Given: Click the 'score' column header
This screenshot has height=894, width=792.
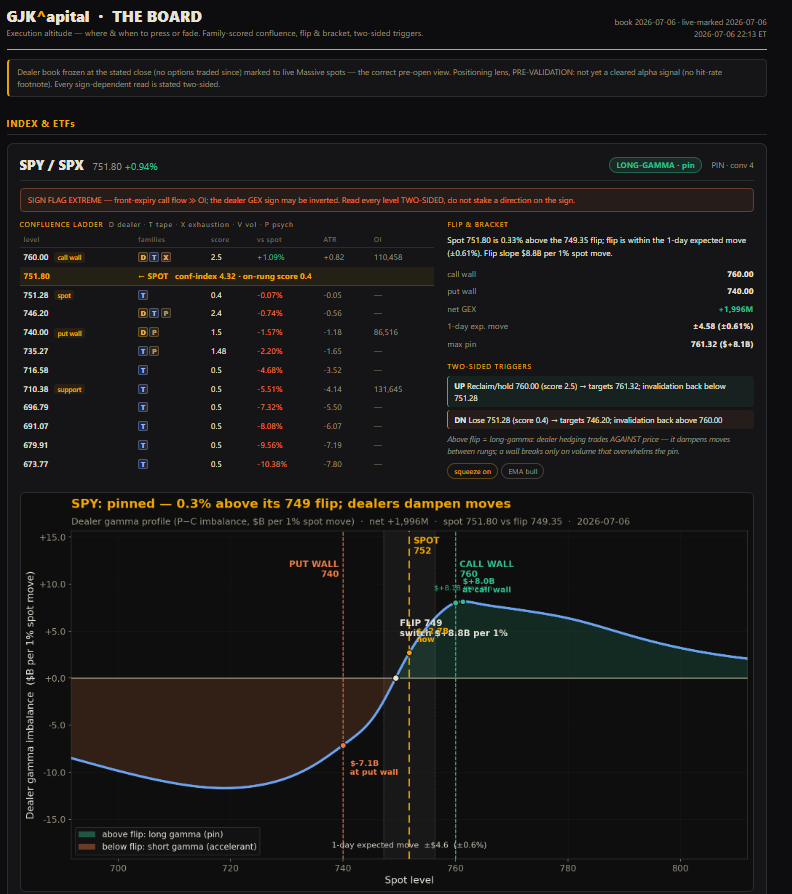Looking at the screenshot, I should pyautogui.click(x=220, y=240).
